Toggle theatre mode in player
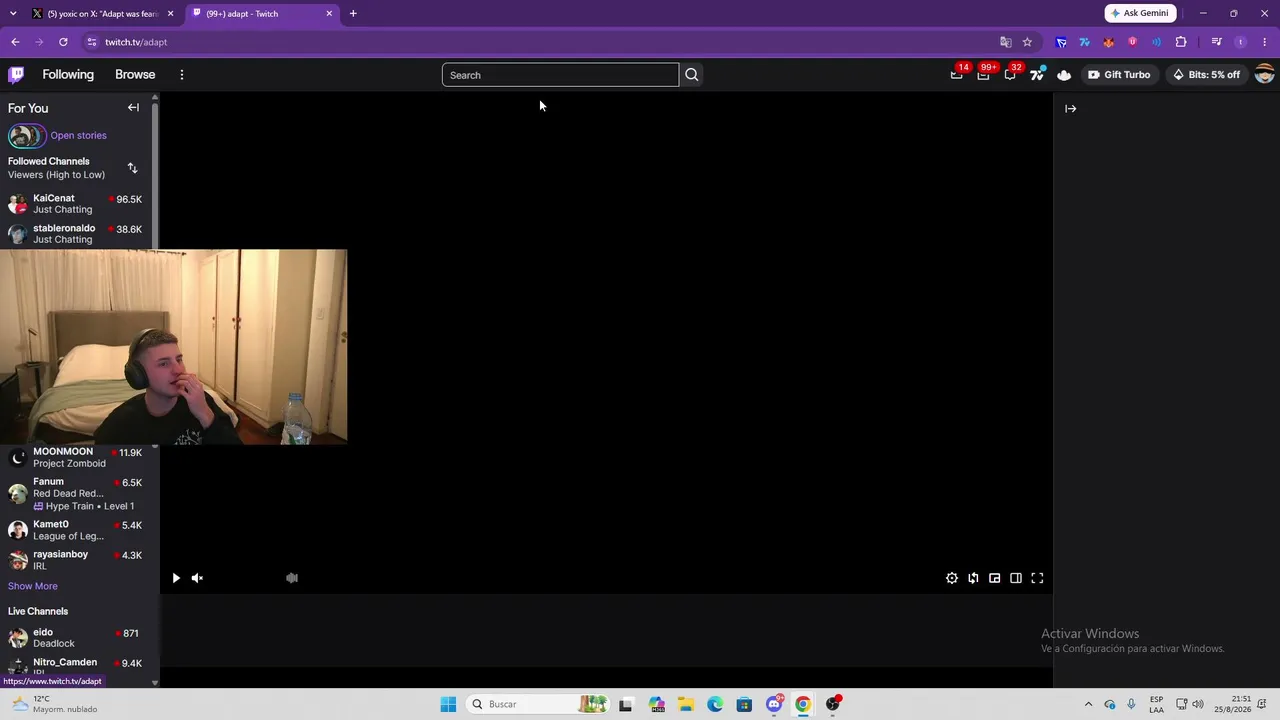1280x720 pixels. 1016,578
